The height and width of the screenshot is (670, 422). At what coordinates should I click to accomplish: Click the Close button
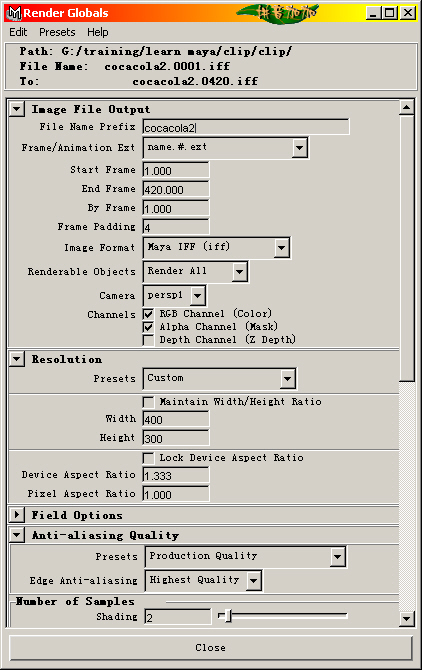click(211, 647)
